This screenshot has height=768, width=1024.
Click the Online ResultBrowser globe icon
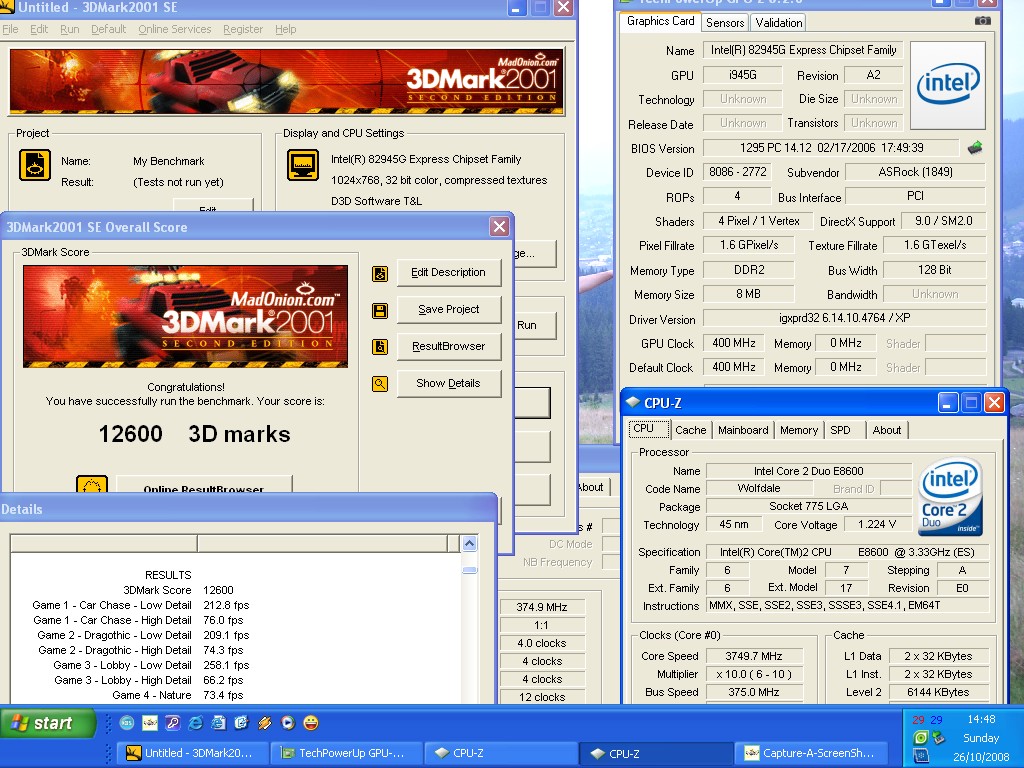pos(91,484)
